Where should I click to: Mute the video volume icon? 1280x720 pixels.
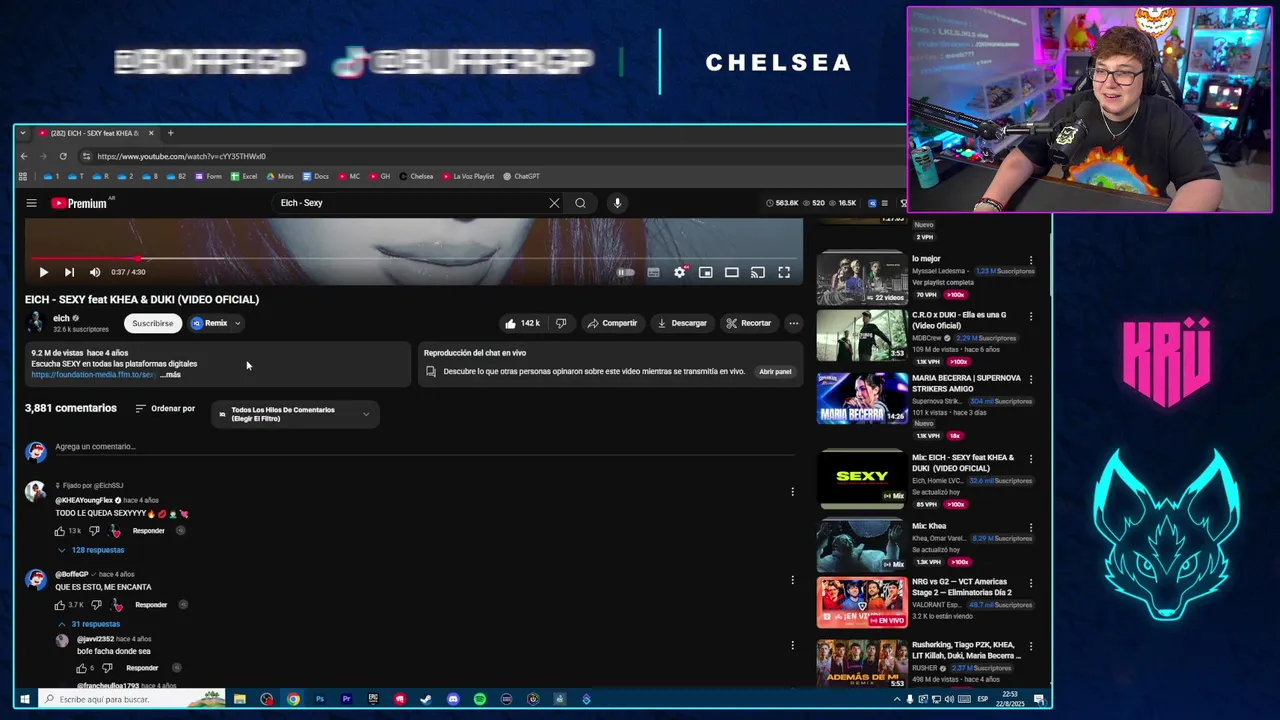pyautogui.click(x=95, y=272)
